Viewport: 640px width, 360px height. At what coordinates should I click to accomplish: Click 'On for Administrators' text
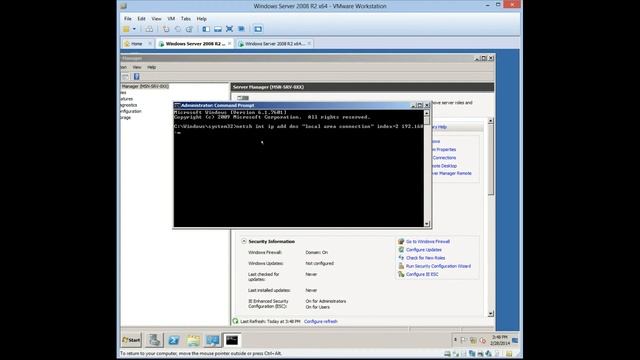pos(326,301)
